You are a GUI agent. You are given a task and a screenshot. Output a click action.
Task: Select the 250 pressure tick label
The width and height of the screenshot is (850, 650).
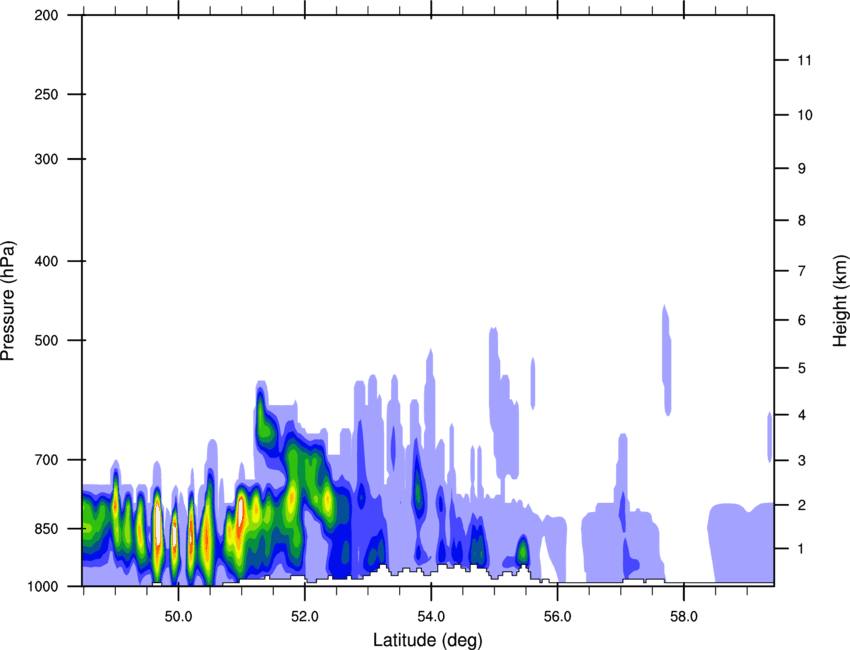pyautogui.click(x=46, y=94)
